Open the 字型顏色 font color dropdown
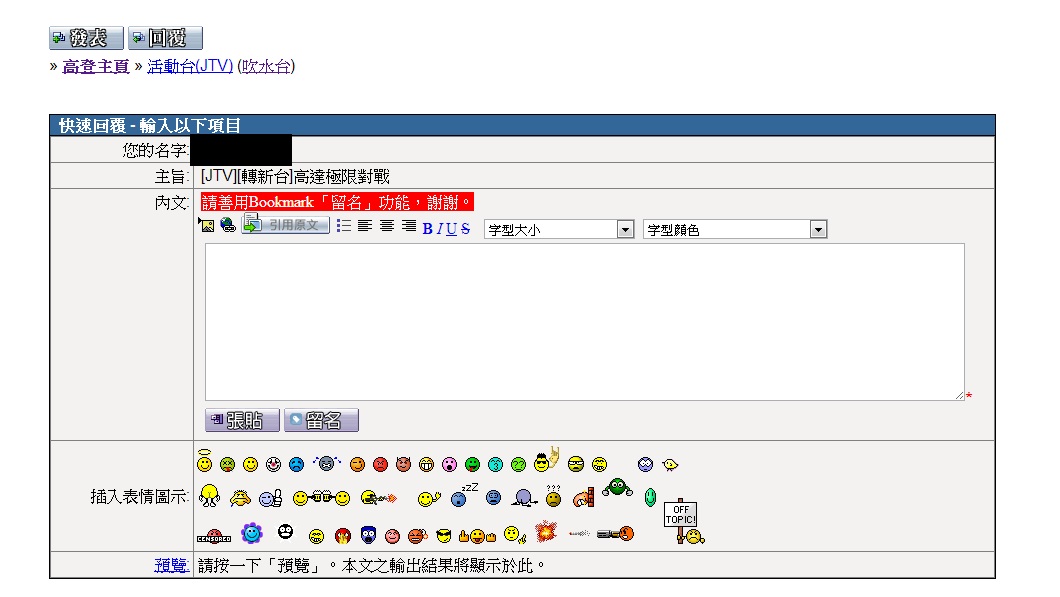The image size is (1060, 597). [x=735, y=230]
